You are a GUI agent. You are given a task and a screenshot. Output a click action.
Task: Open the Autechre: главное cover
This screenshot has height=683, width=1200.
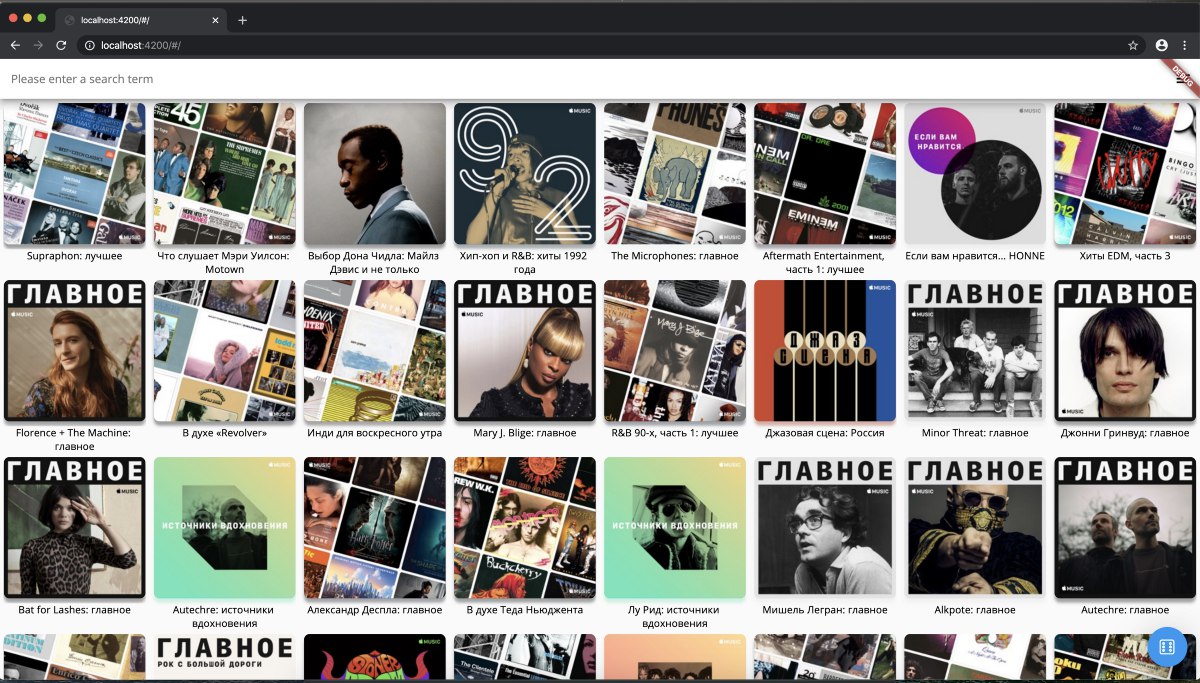click(x=1125, y=528)
